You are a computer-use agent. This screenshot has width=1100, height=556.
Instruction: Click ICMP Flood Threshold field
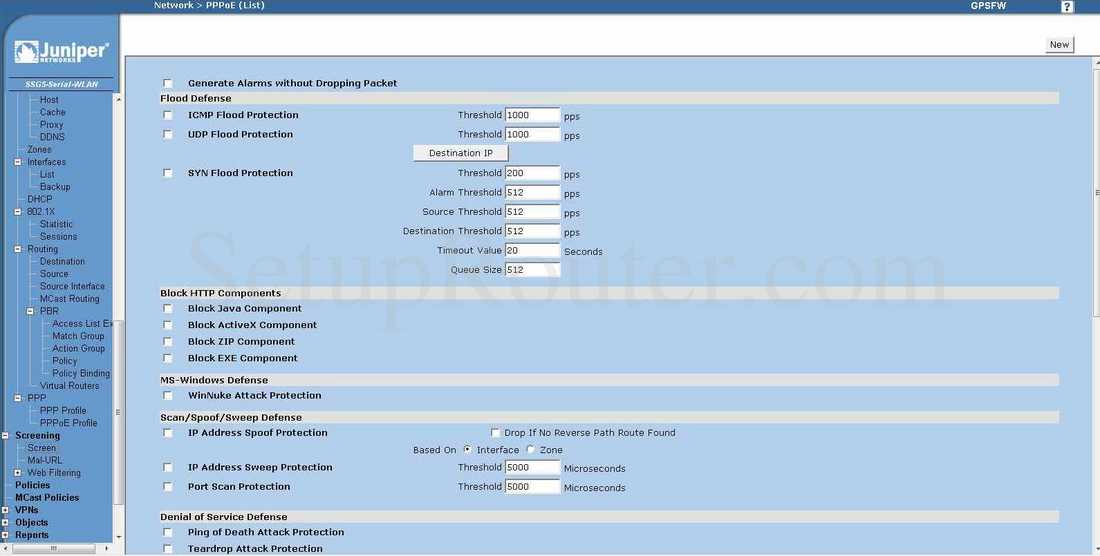tap(532, 115)
